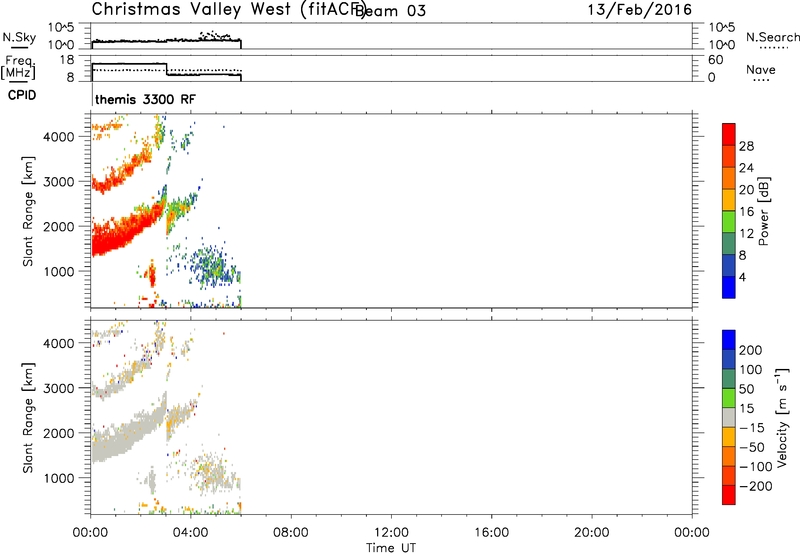Click the blue top of velocity colorbar

729,340
